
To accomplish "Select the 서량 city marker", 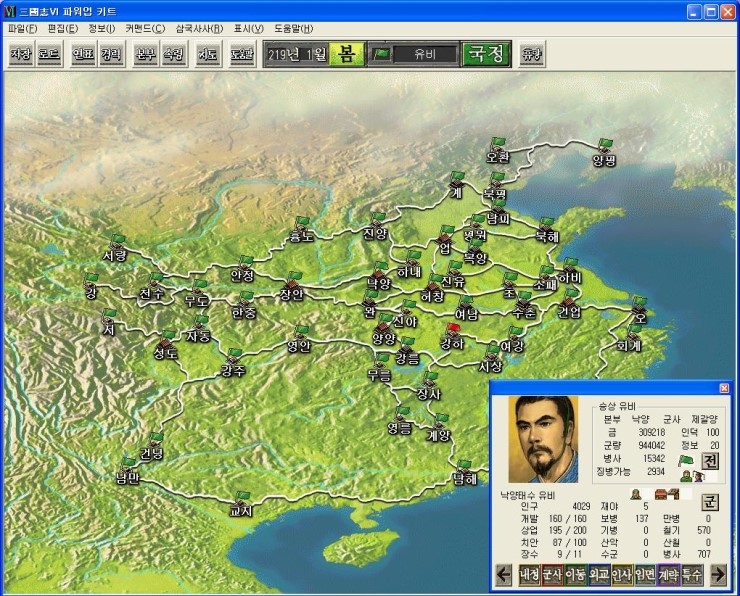I will [x=115, y=249].
